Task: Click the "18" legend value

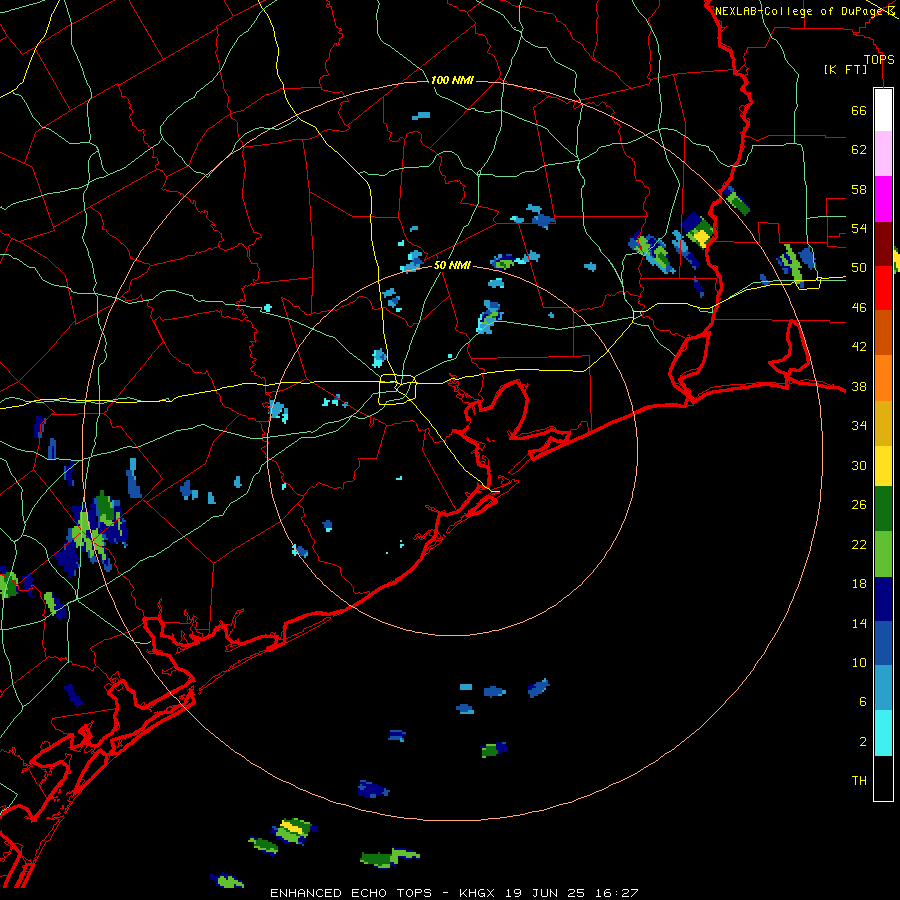Action: click(859, 584)
